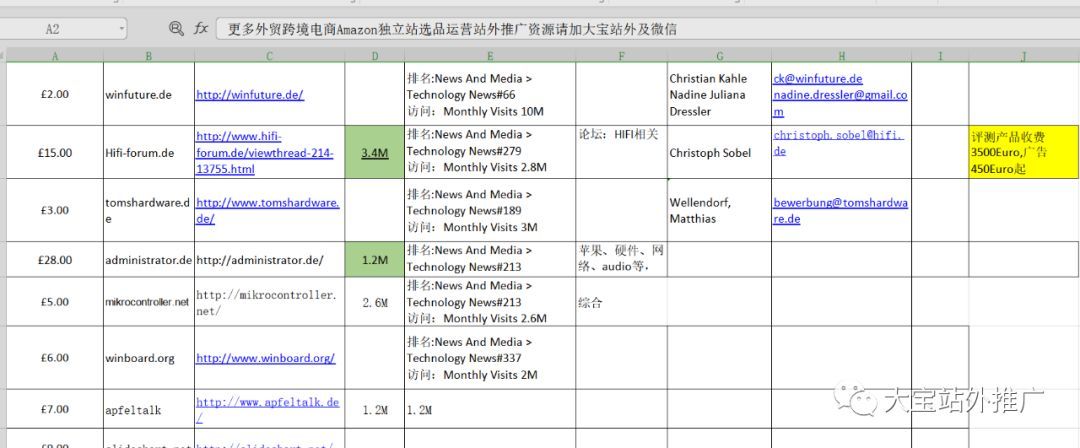
Task: Click the ck@winfuture.de email link
Action: (x=818, y=79)
